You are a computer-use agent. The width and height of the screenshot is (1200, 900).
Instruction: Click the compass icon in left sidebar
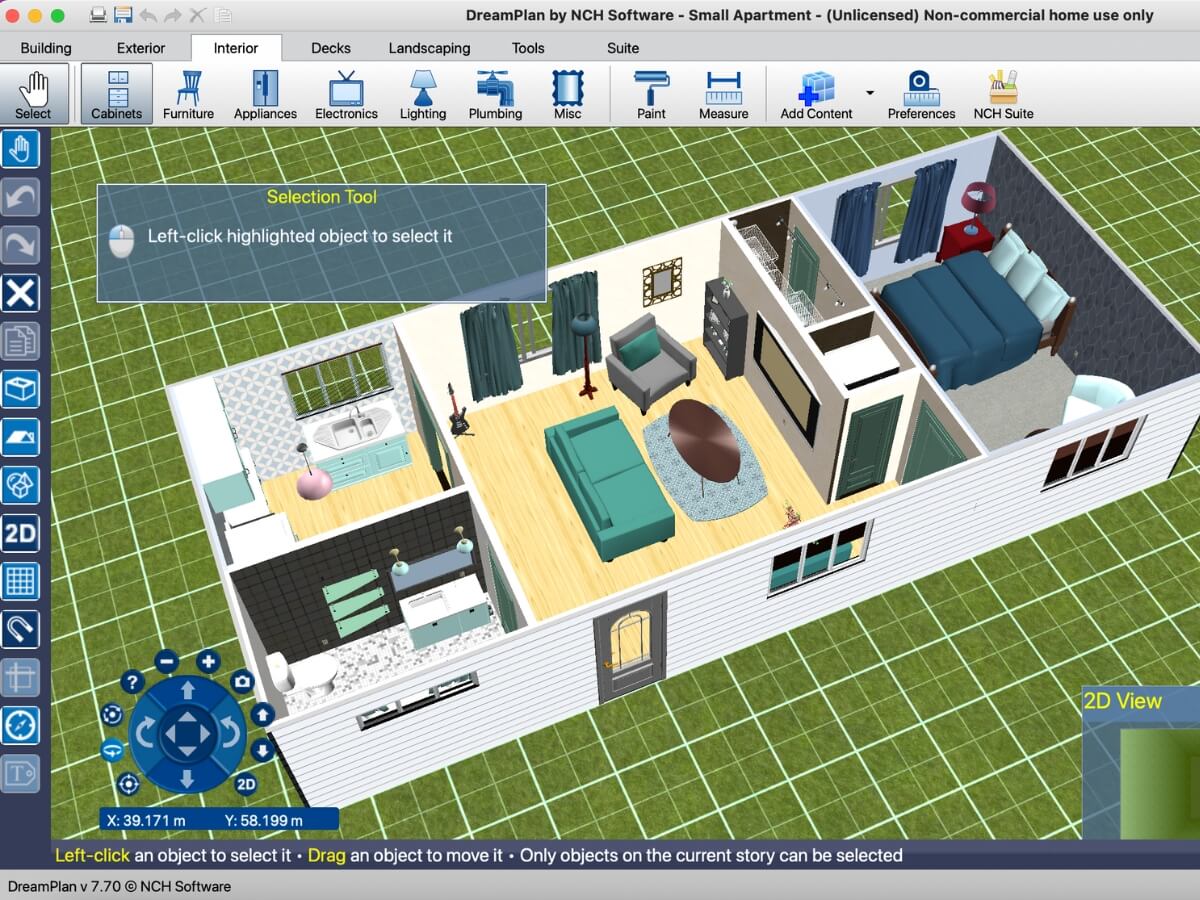coord(21,725)
